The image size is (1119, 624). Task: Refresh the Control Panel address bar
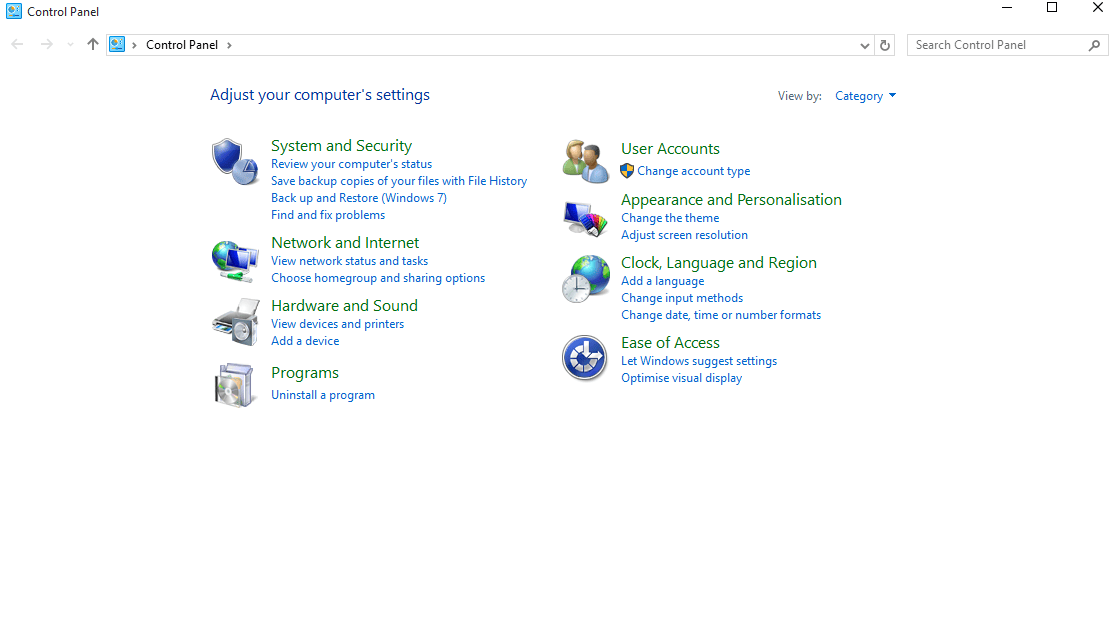[884, 45]
